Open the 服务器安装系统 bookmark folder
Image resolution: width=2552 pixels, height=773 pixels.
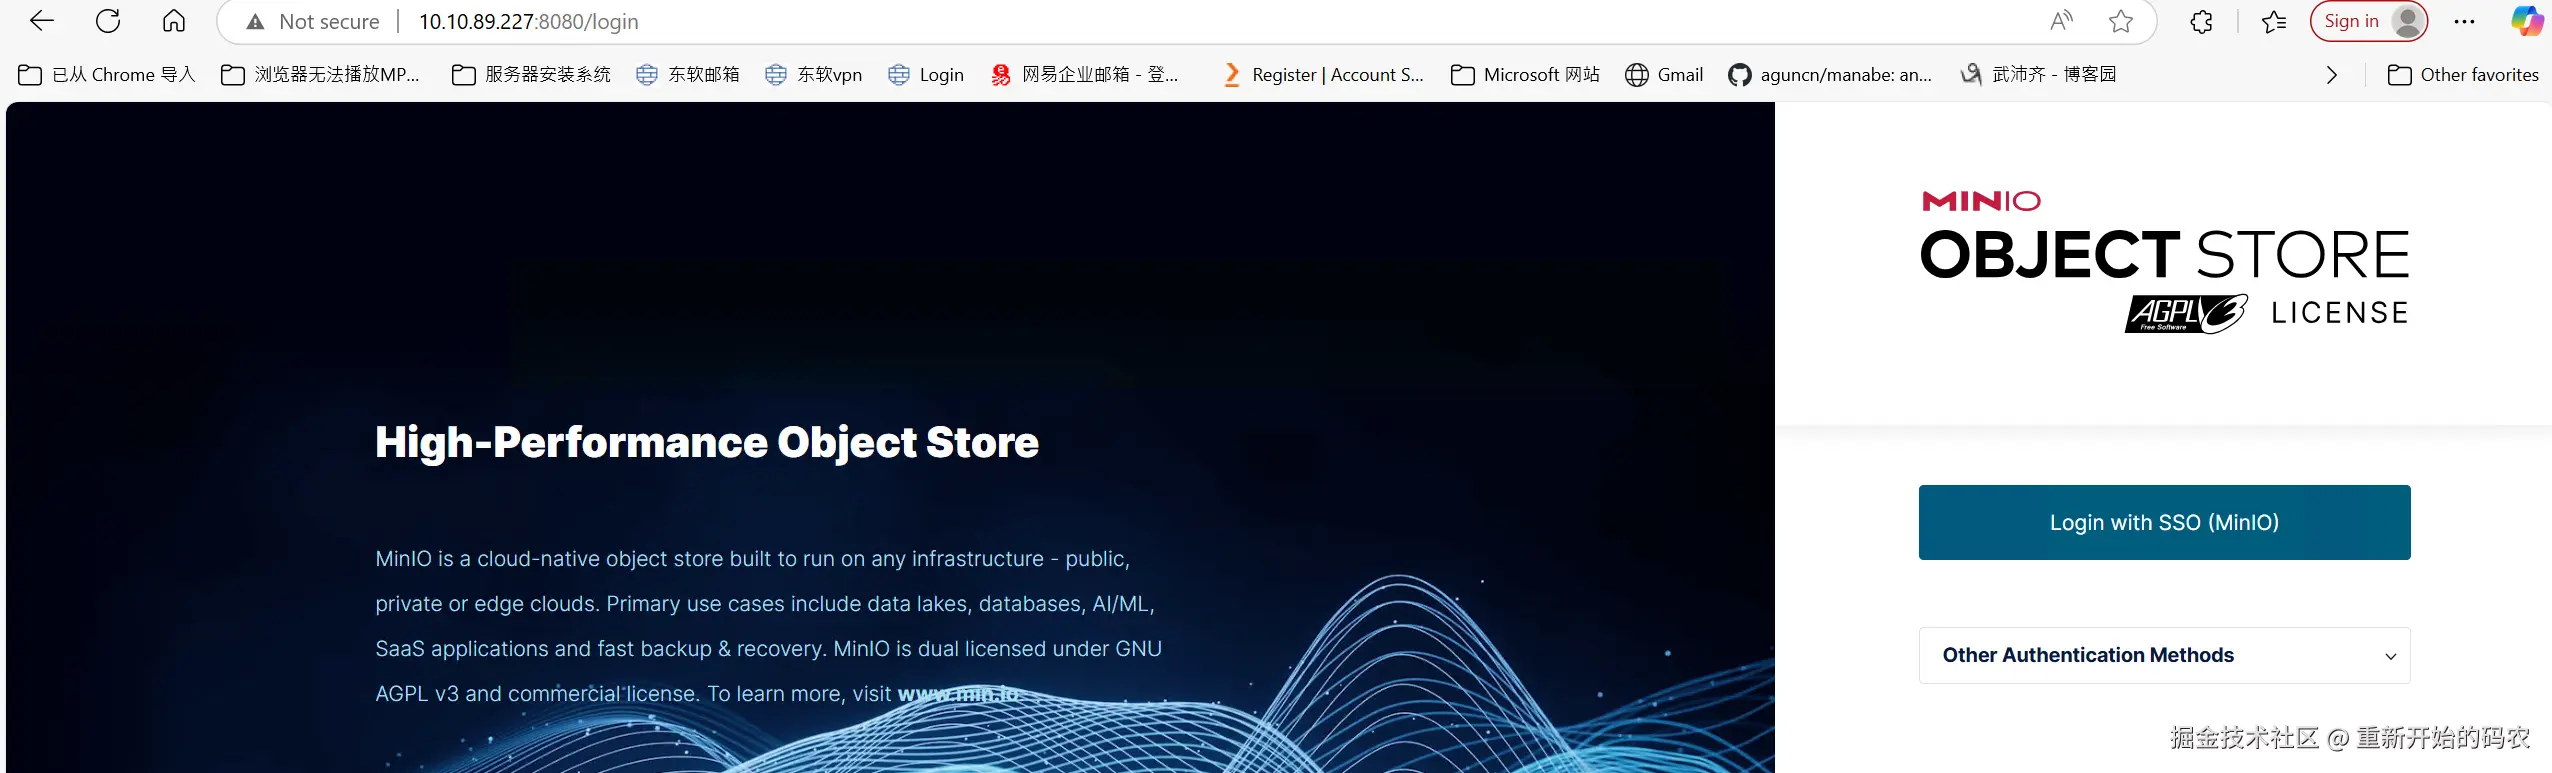pos(531,75)
